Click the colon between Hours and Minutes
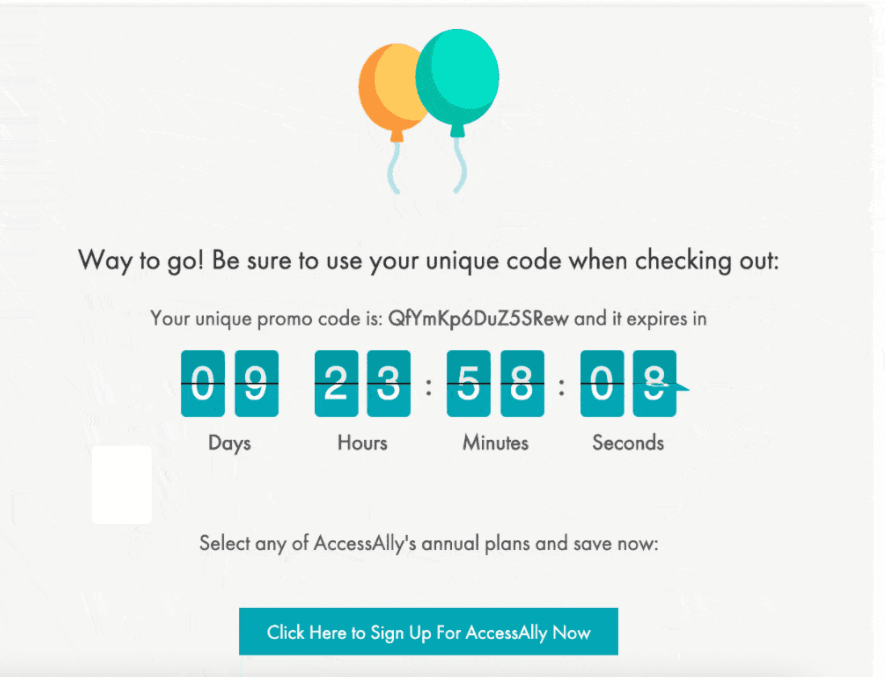885x677 pixels. click(428, 387)
